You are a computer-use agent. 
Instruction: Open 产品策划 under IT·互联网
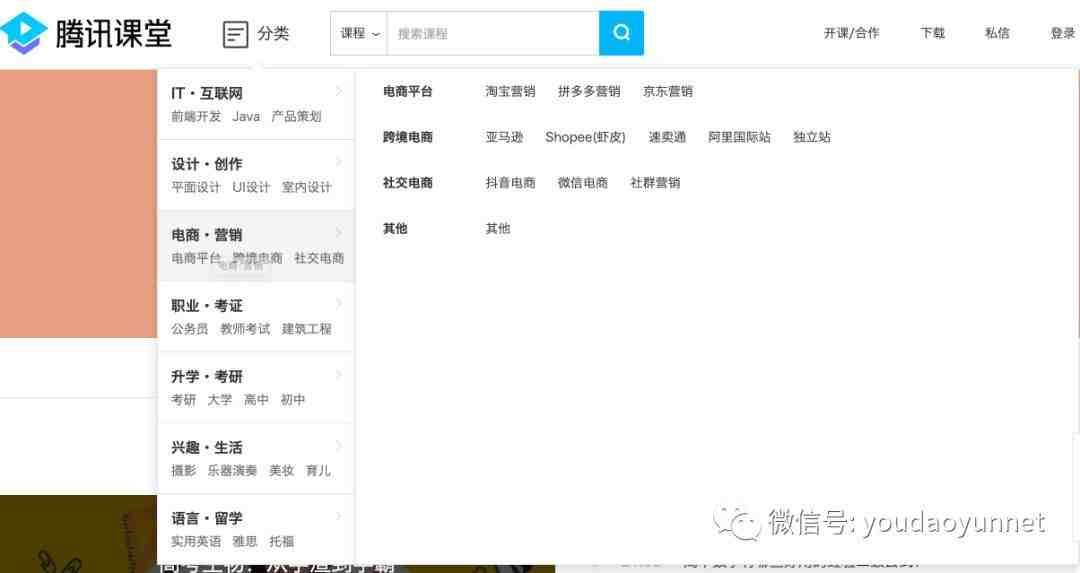(296, 116)
